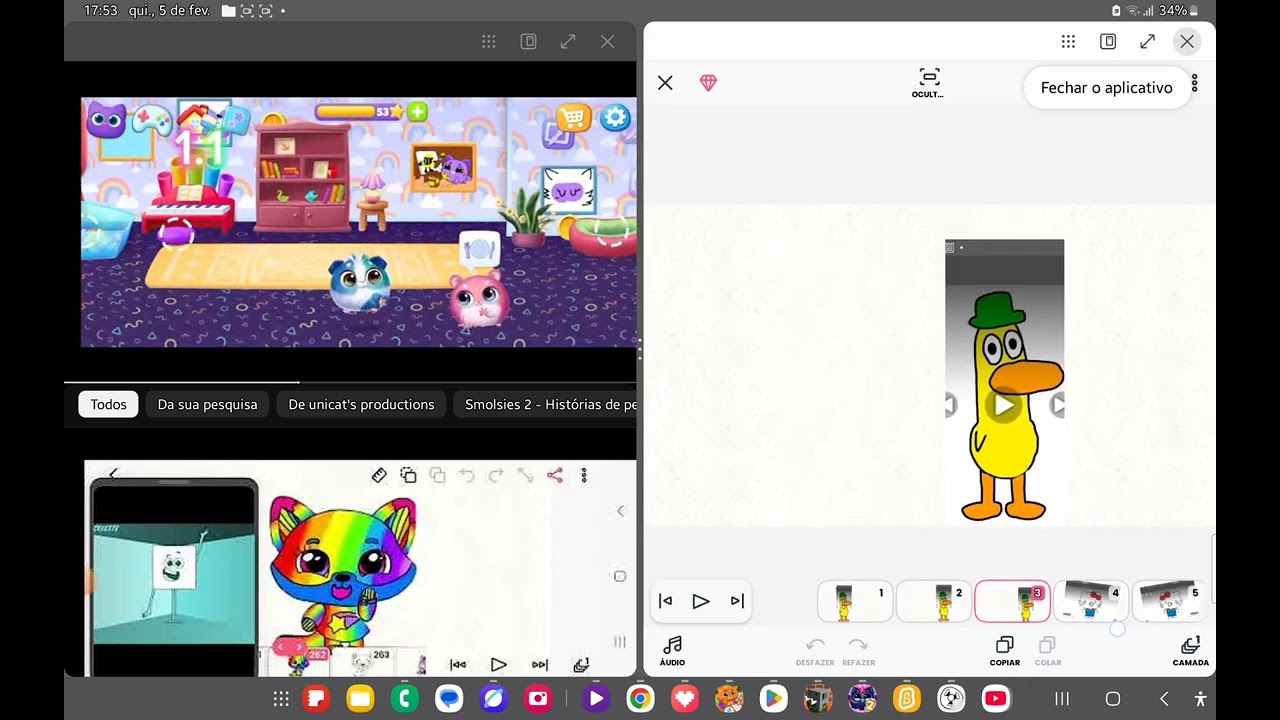Play the animation in right editor
The height and width of the screenshot is (720, 1280).
(x=701, y=601)
